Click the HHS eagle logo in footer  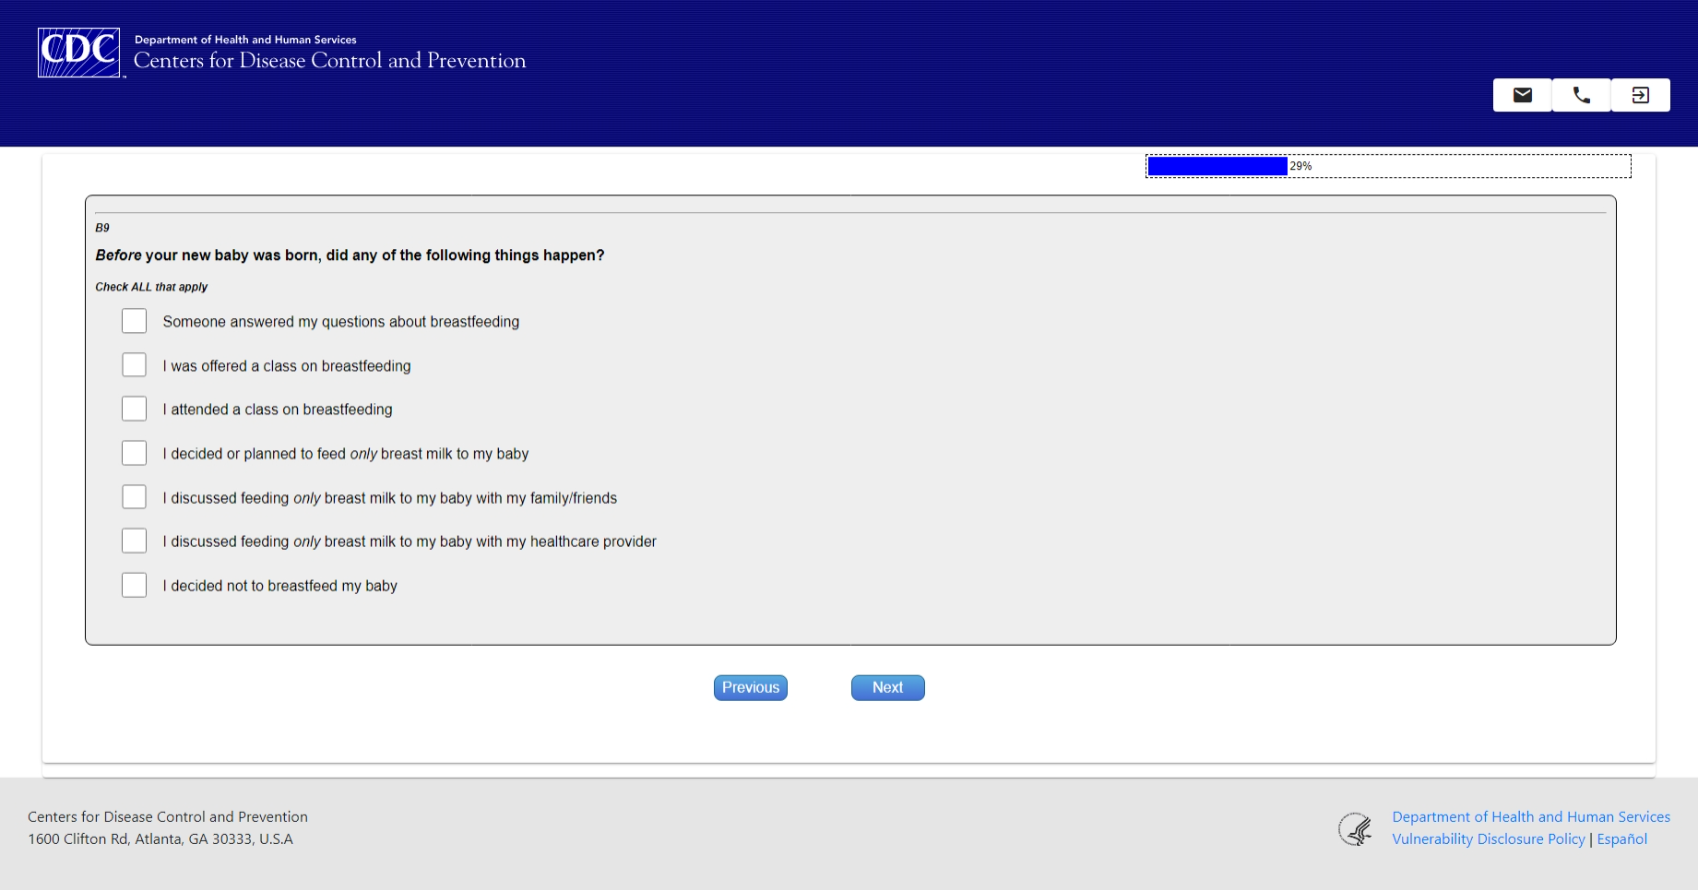pyautogui.click(x=1356, y=829)
